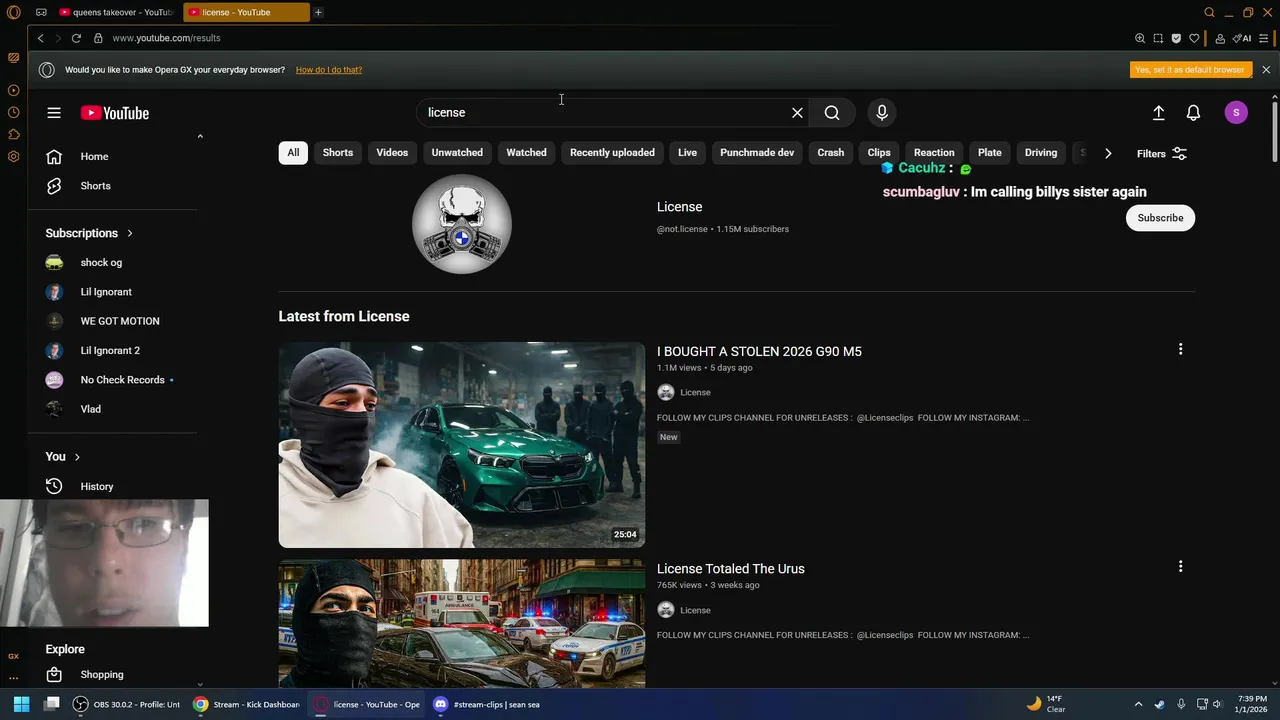Open the purple S account avatar
Screen dimensions: 1280x720
1236,113
